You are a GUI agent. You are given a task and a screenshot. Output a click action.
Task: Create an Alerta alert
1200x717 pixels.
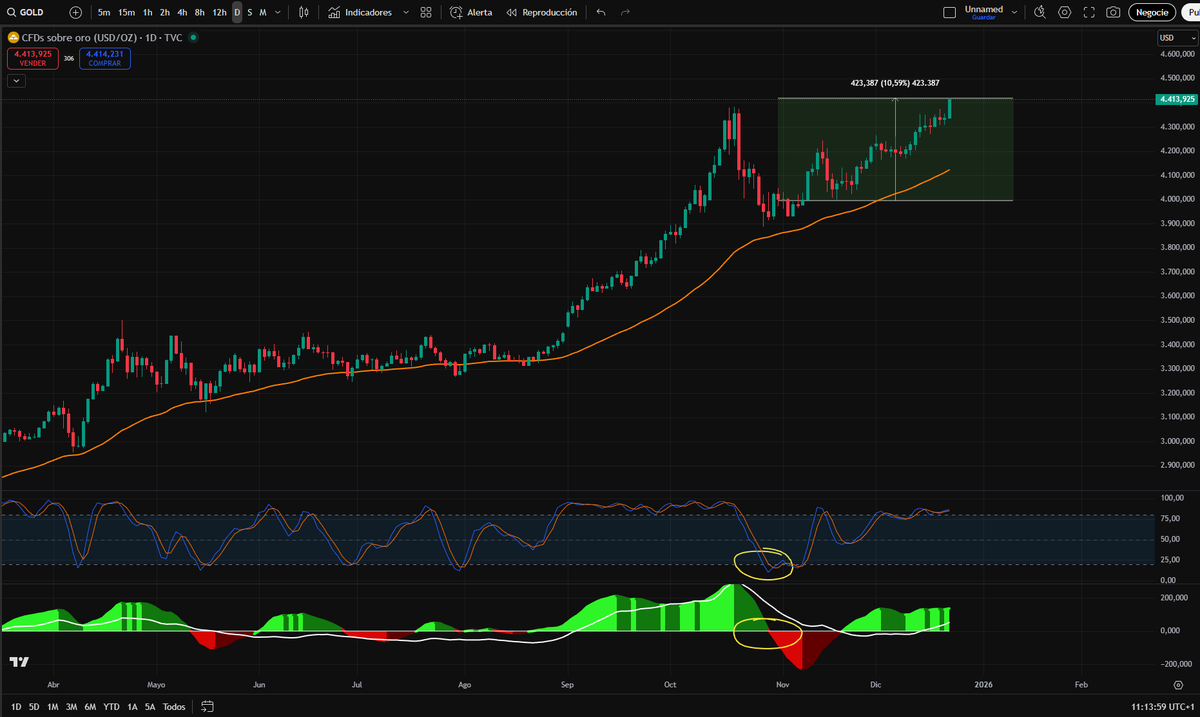[x=470, y=12]
